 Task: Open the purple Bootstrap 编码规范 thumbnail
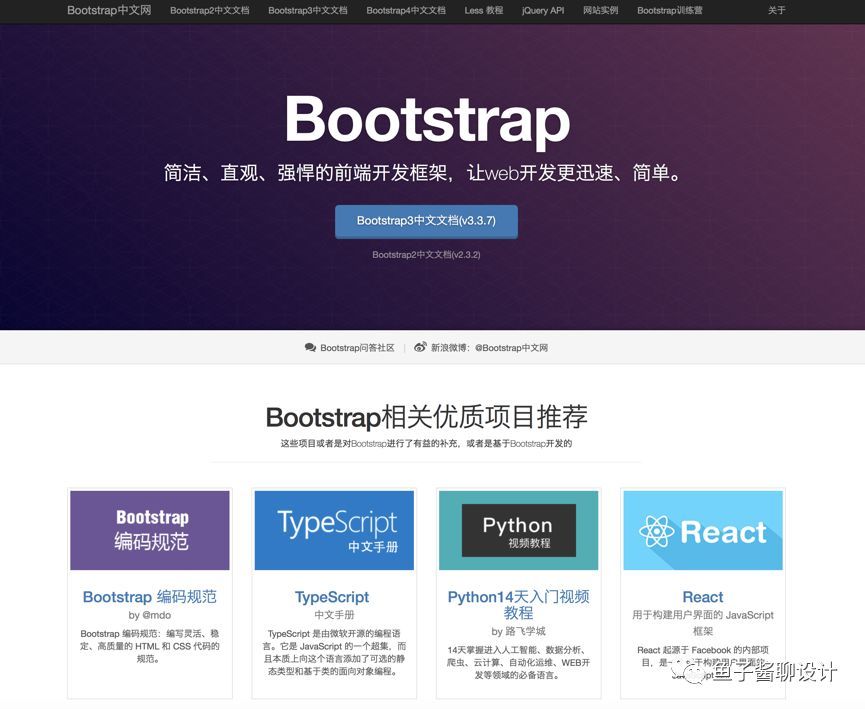coord(150,530)
